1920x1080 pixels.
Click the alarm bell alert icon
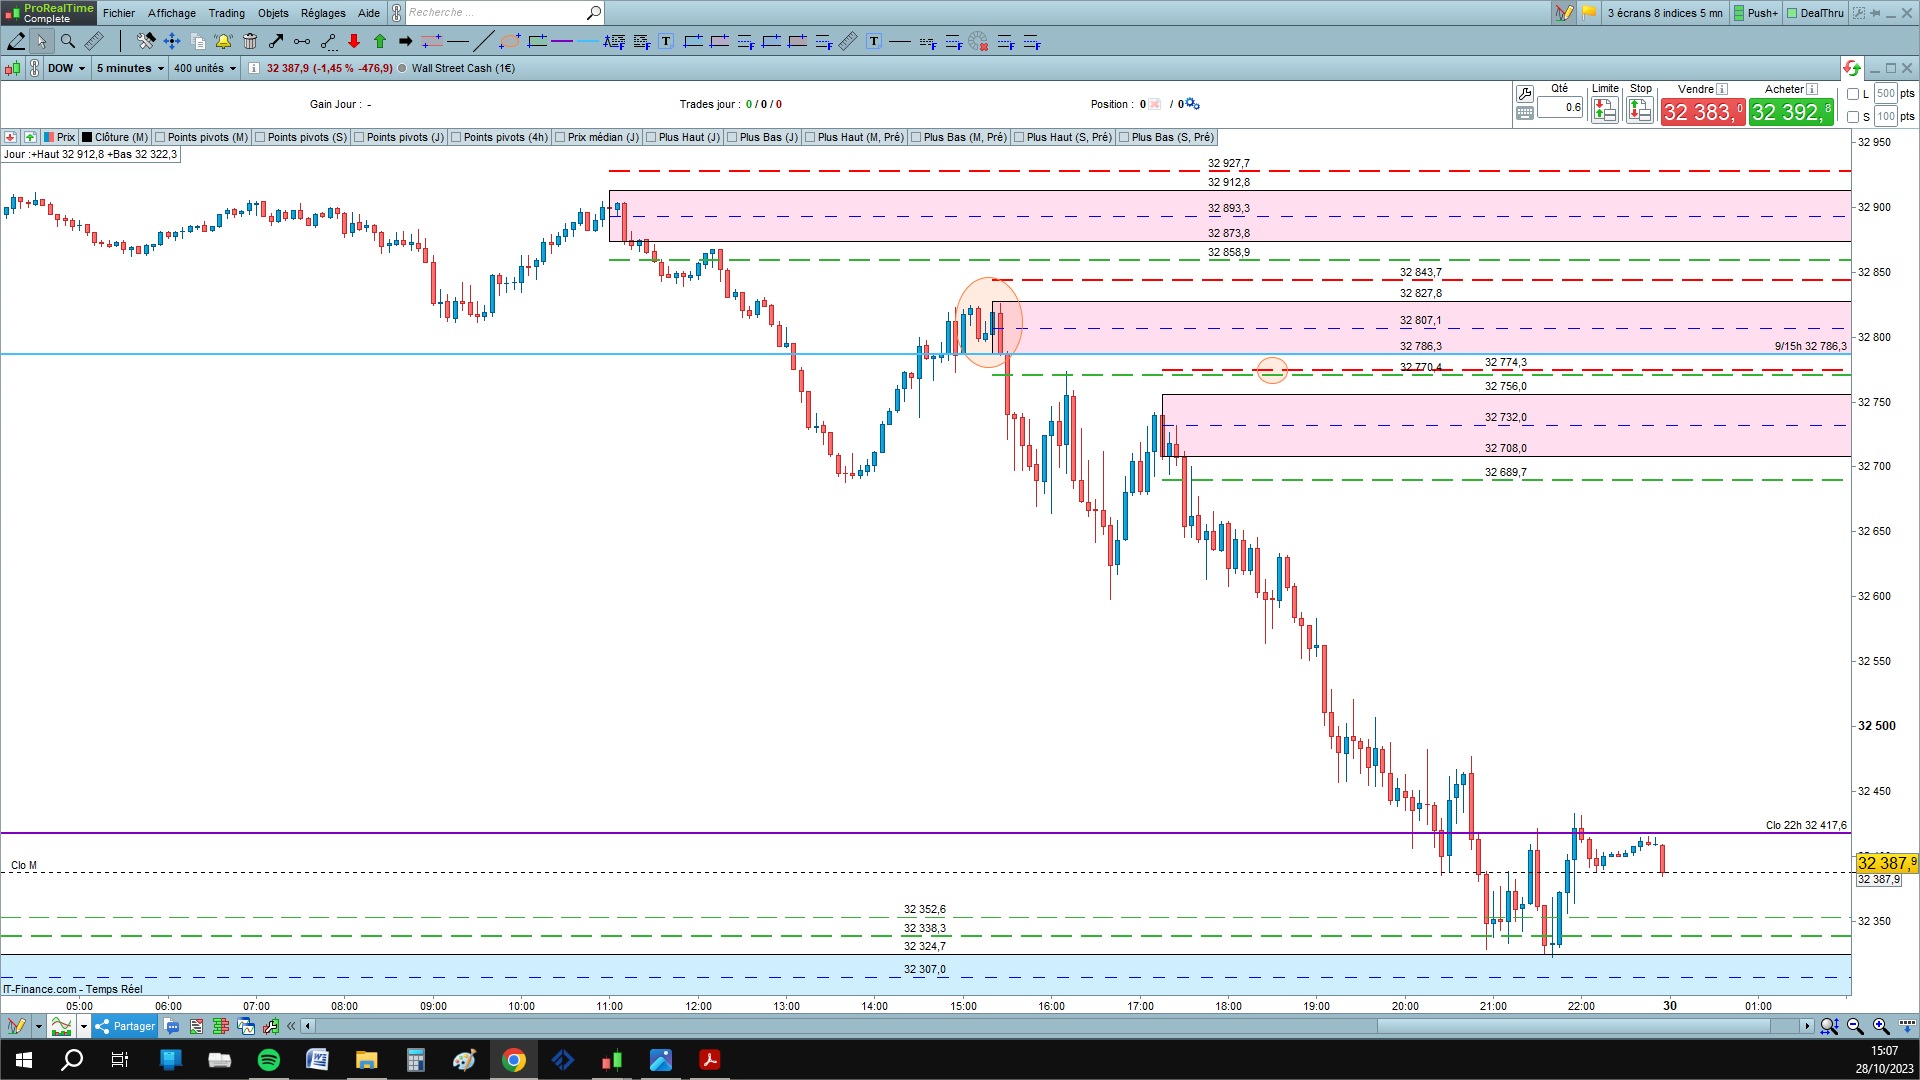point(223,41)
